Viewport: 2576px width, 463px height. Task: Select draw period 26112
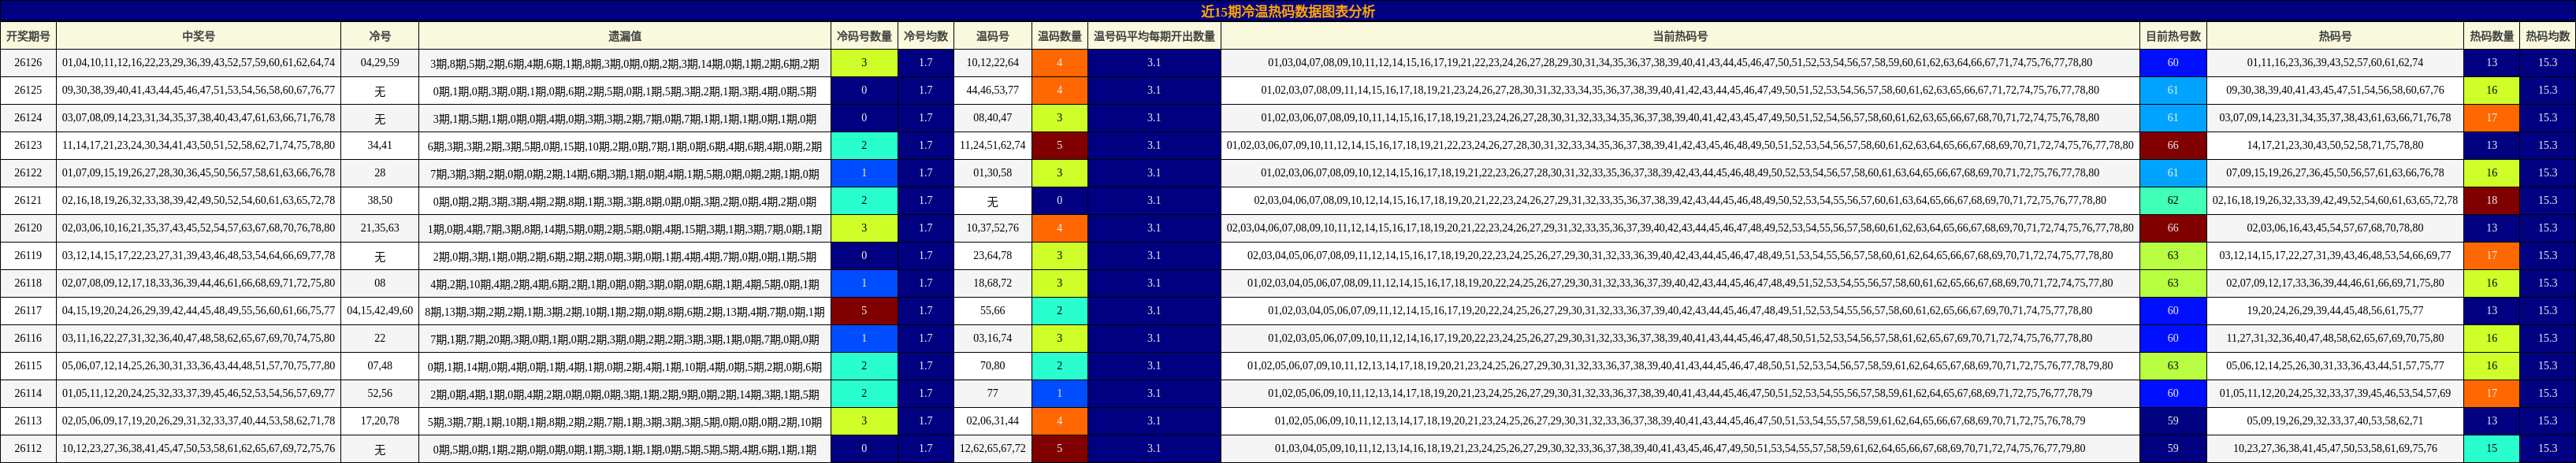[x=28, y=448]
